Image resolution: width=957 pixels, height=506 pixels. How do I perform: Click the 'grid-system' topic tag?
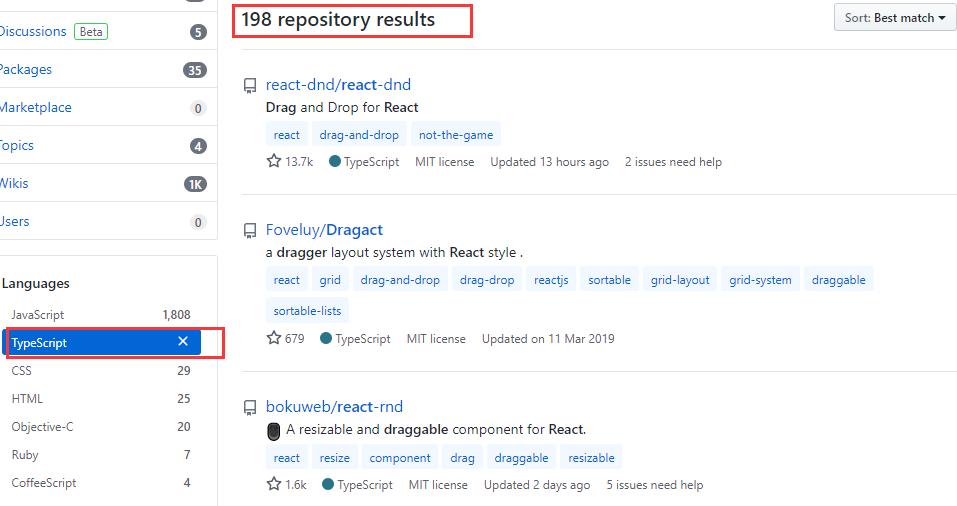click(760, 280)
